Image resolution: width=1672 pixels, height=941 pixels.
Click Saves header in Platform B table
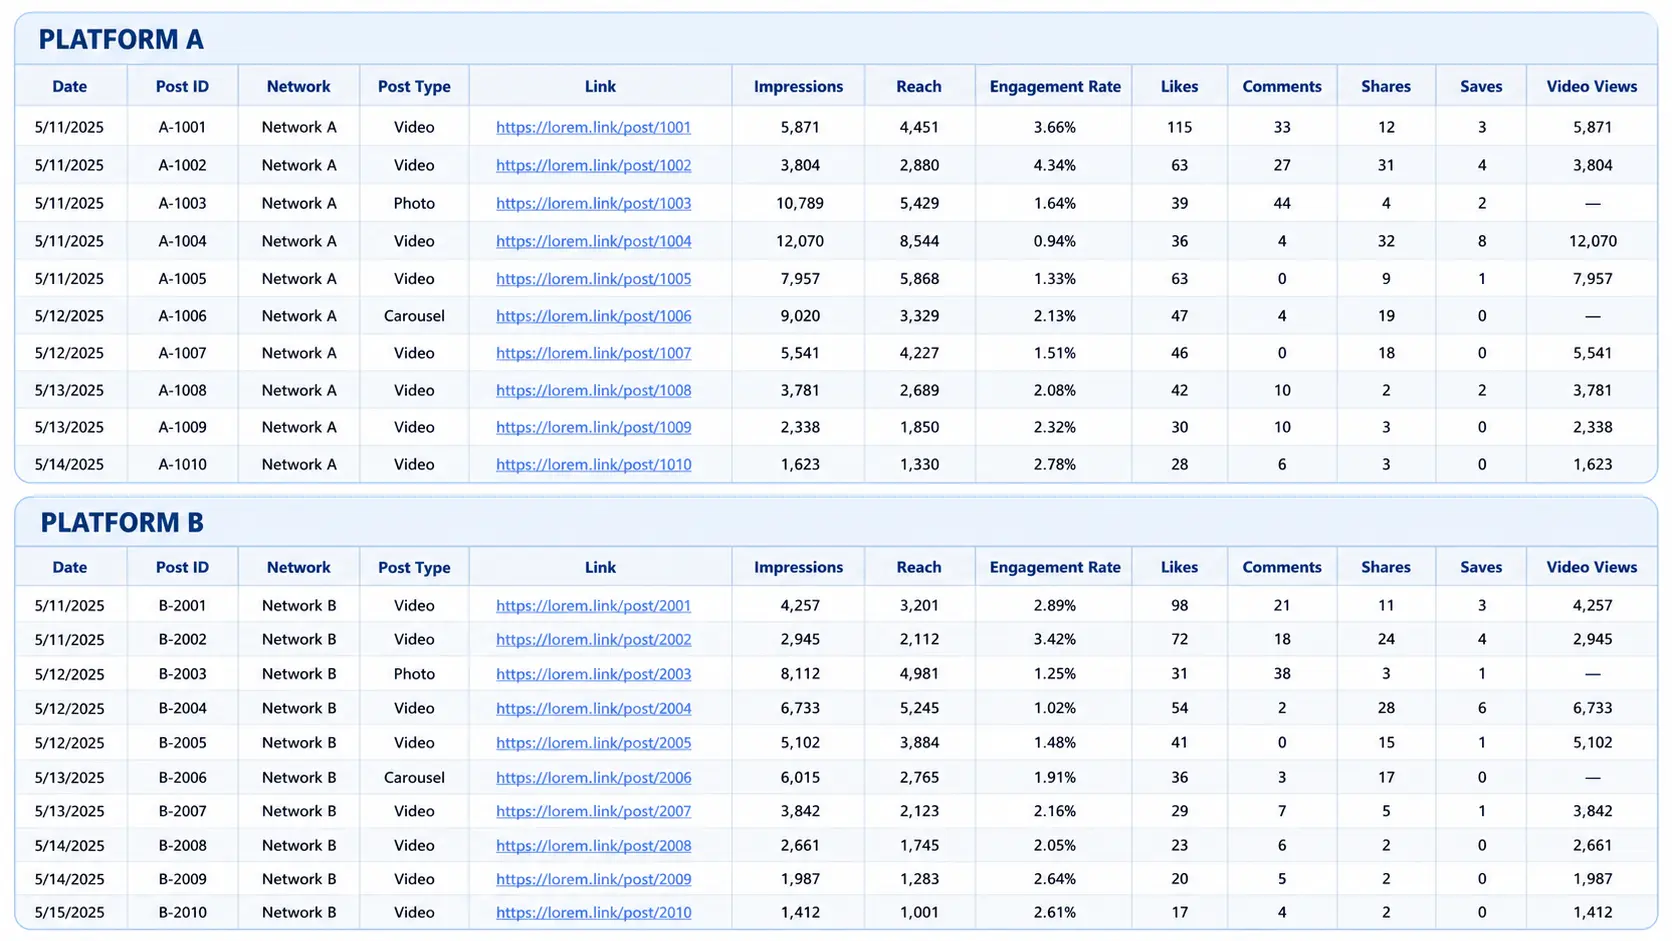pyautogui.click(x=1481, y=568)
